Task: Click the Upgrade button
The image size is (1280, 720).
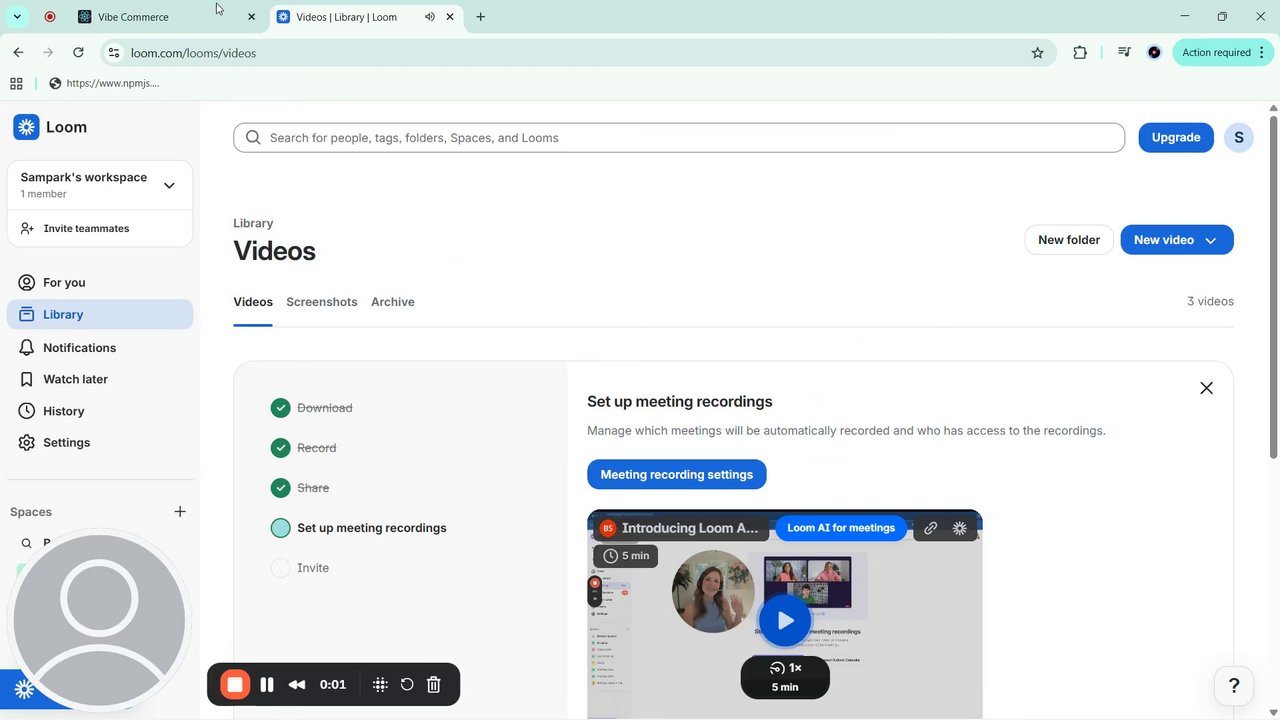Action: click(x=1176, y=138)
